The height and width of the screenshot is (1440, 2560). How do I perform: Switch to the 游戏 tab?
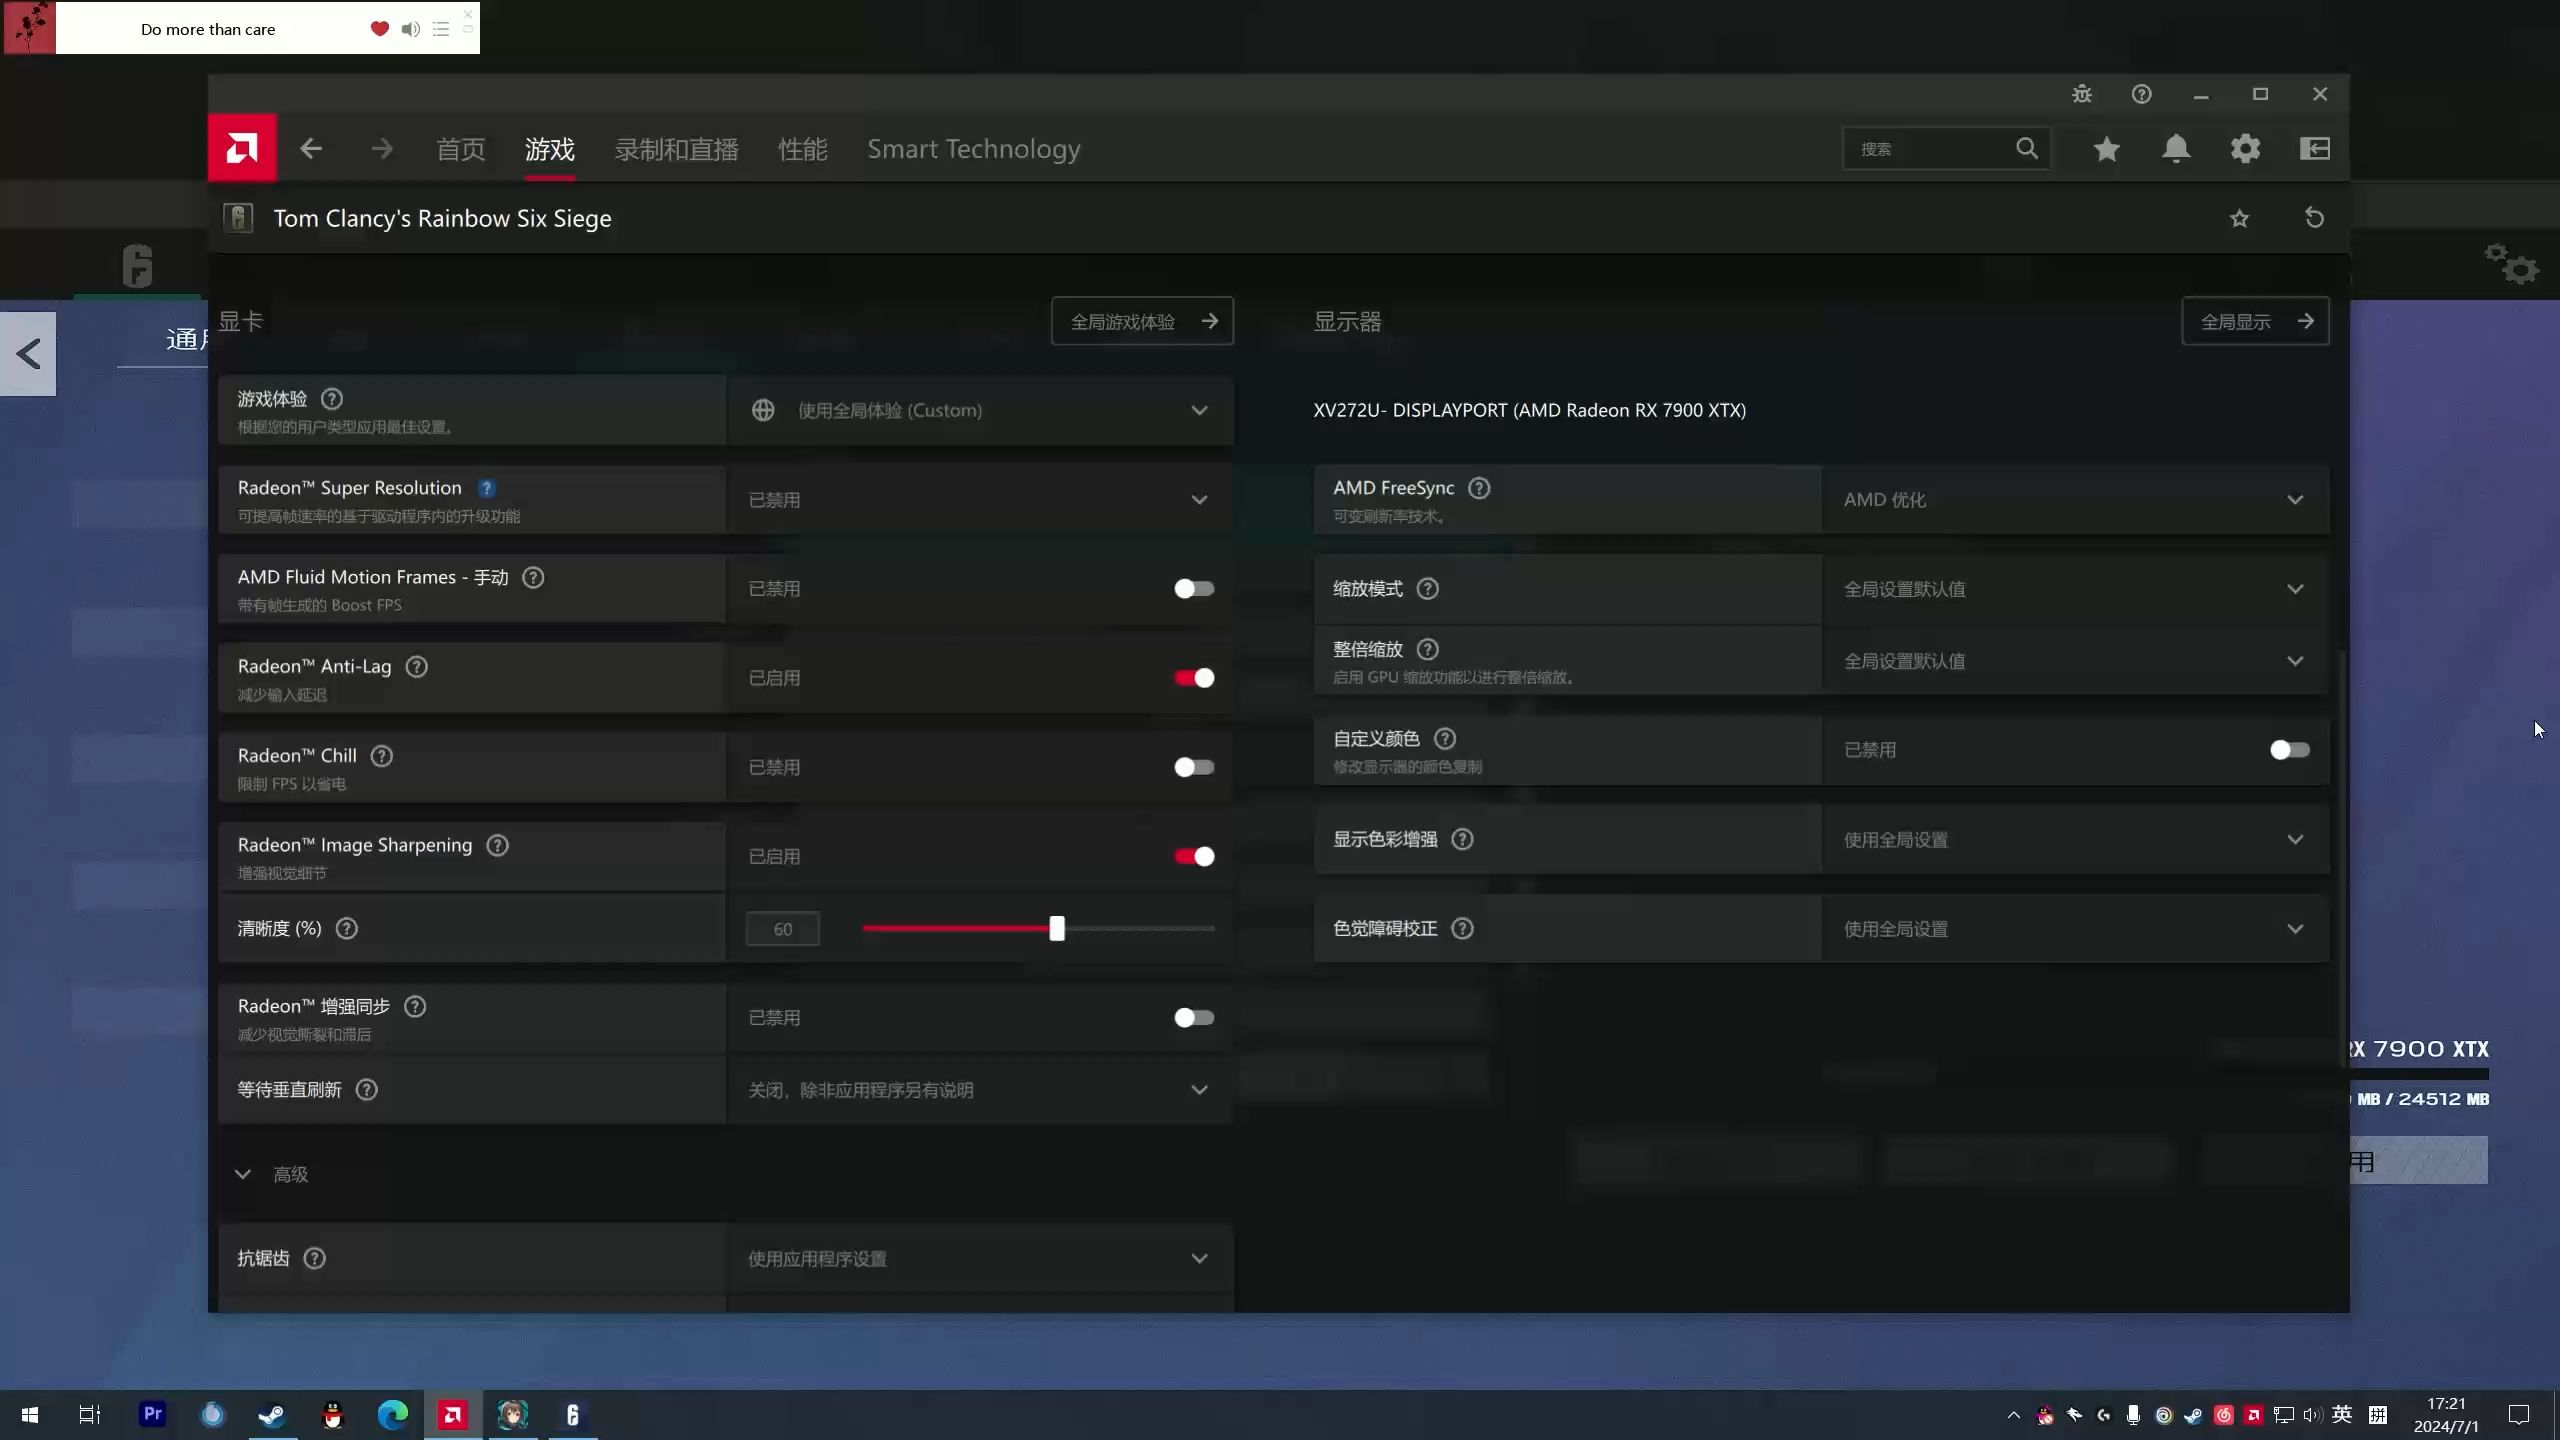(550, 149)
